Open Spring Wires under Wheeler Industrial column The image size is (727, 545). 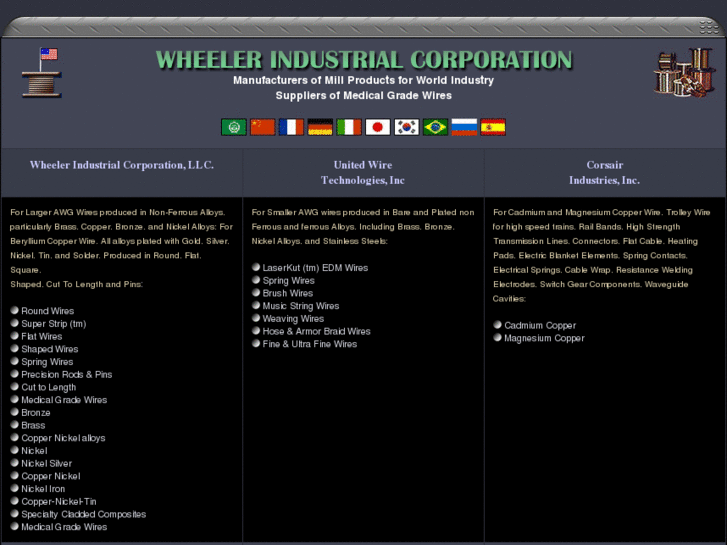(x=47, y=362)
